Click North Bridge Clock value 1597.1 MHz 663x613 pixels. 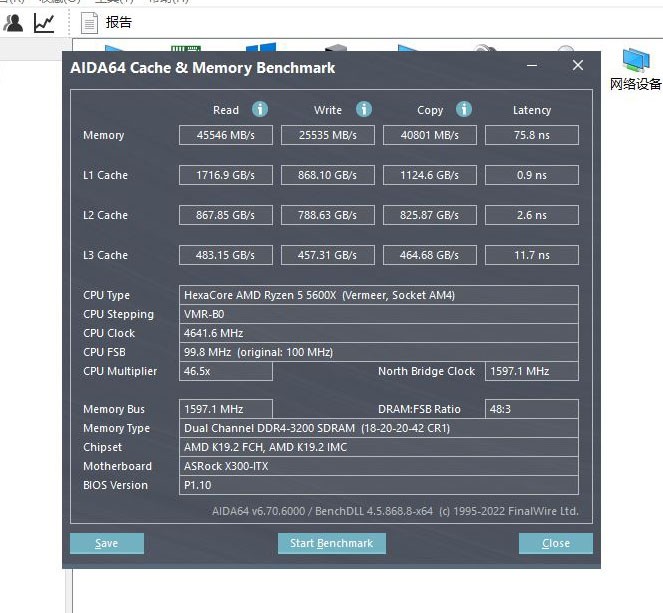(x=531, y=371)
